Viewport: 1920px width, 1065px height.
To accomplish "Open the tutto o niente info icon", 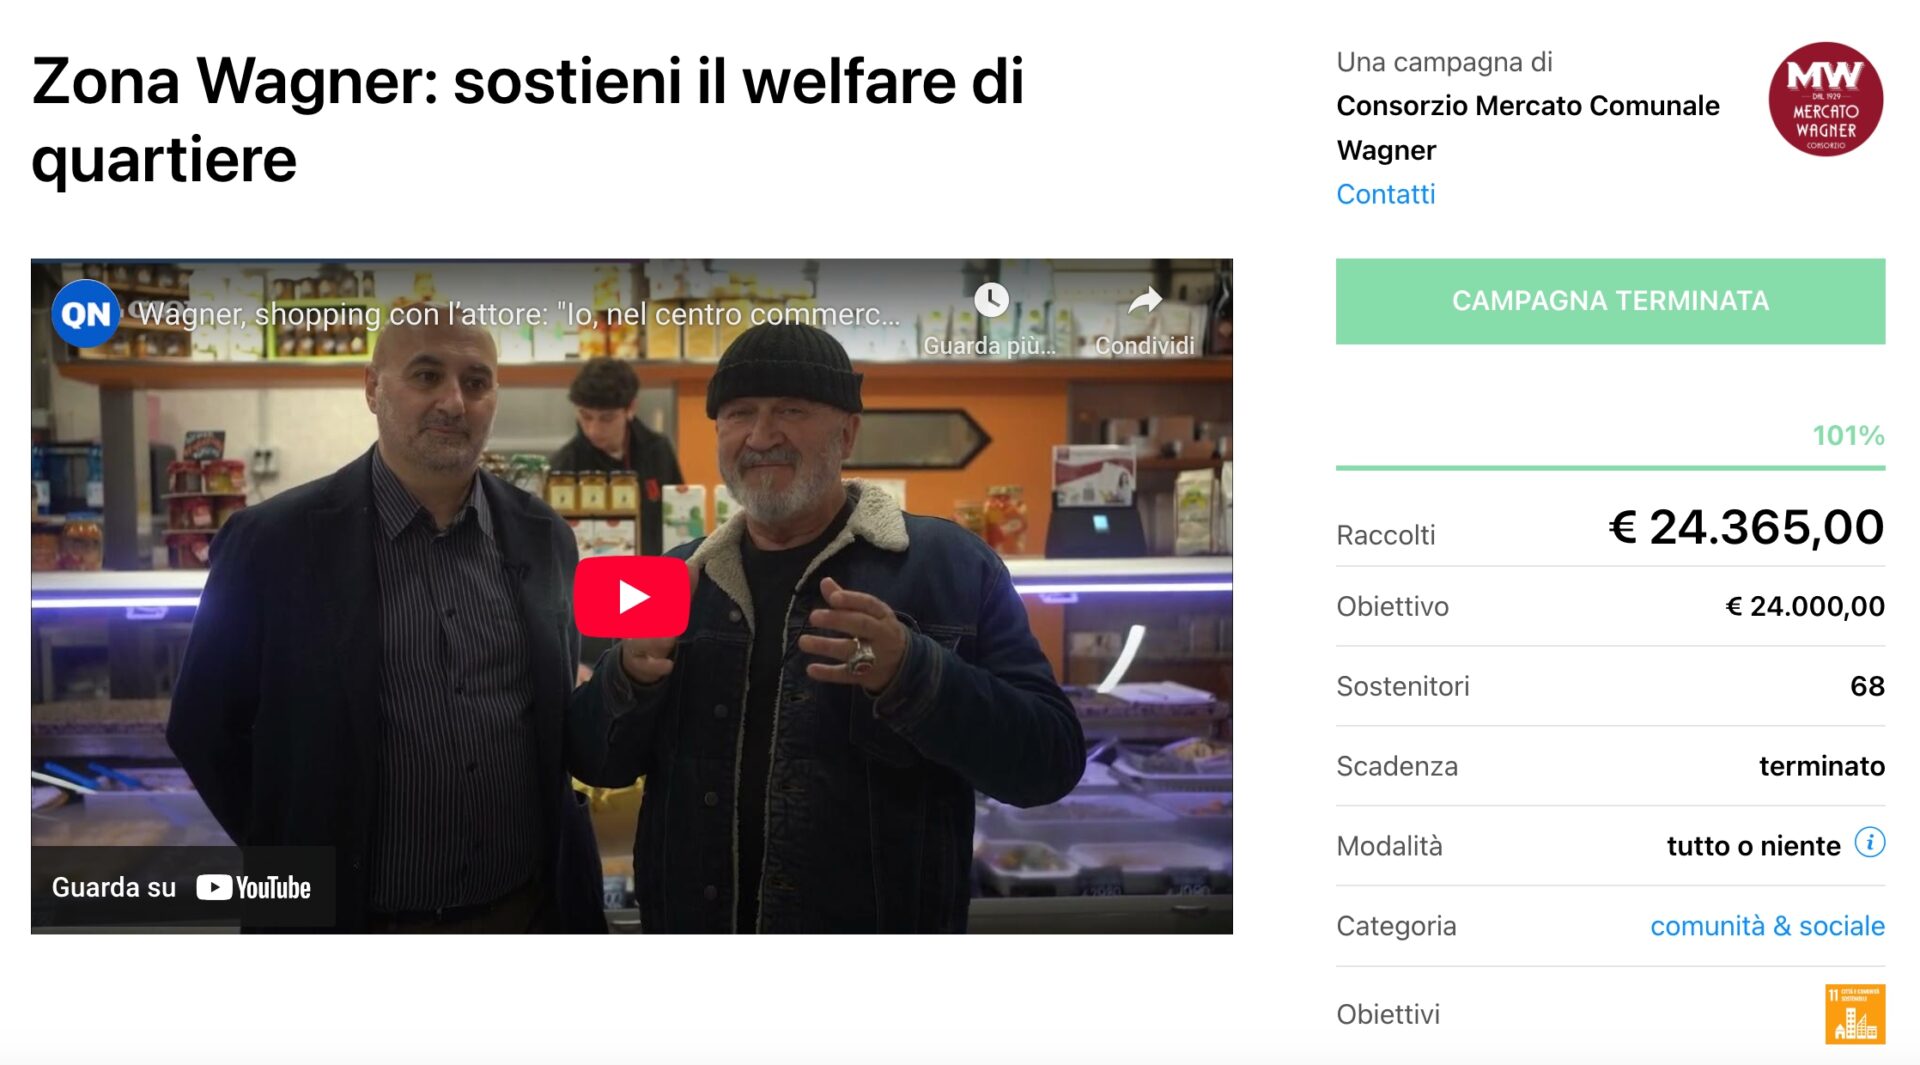I will pyautogui.click(x=1869, y=843).
